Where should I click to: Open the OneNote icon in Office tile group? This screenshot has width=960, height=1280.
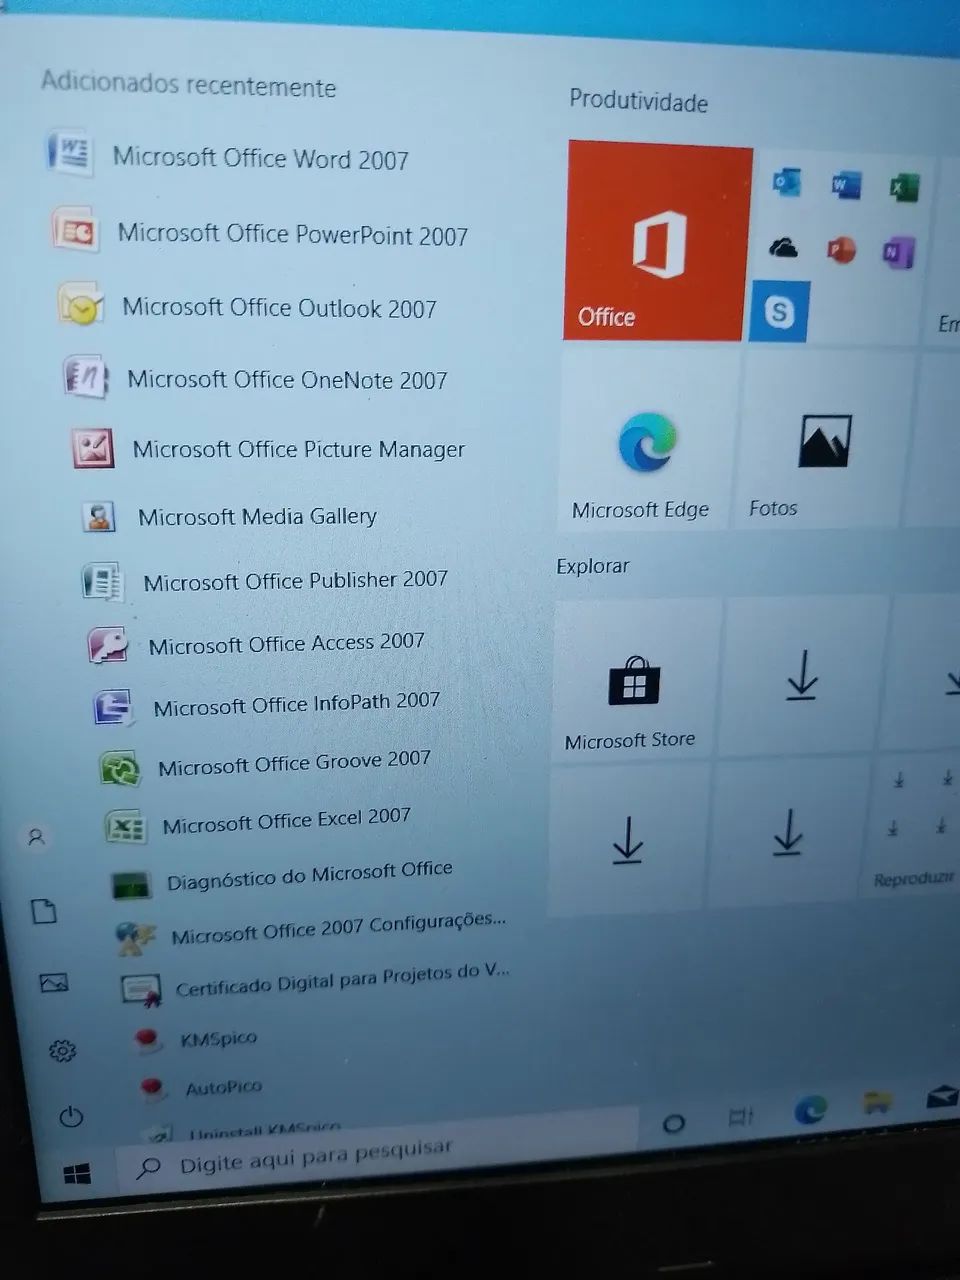click(897, 253)
